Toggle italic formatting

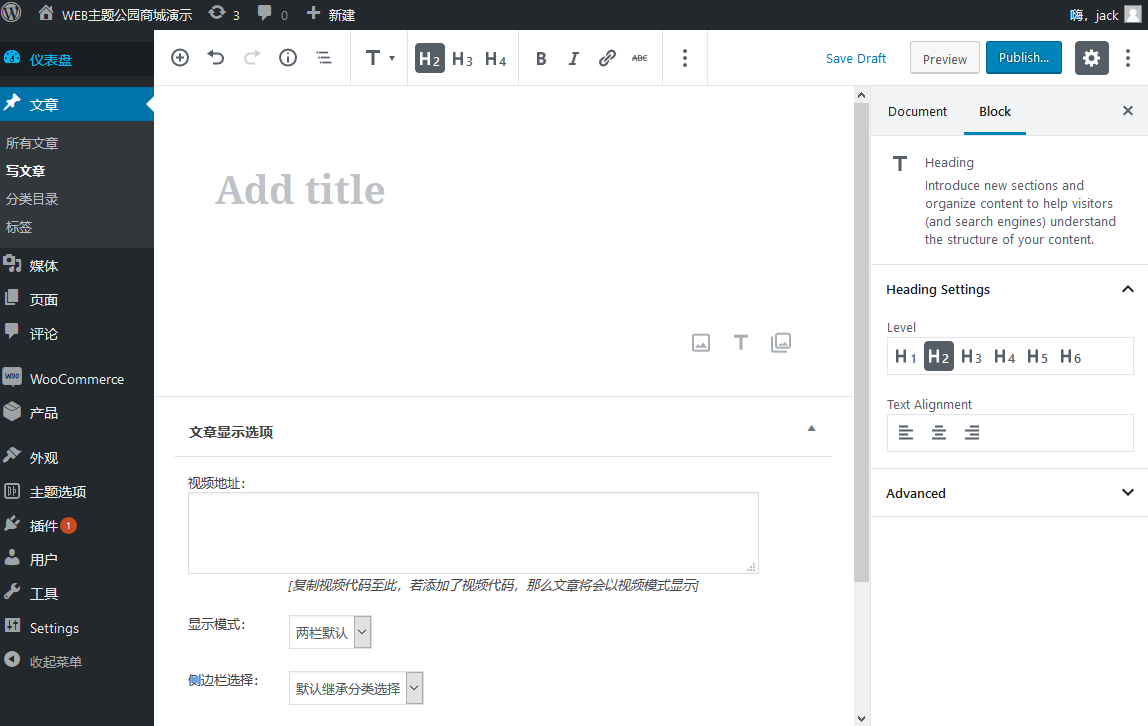pyautogui.click(x=573, y=57)
